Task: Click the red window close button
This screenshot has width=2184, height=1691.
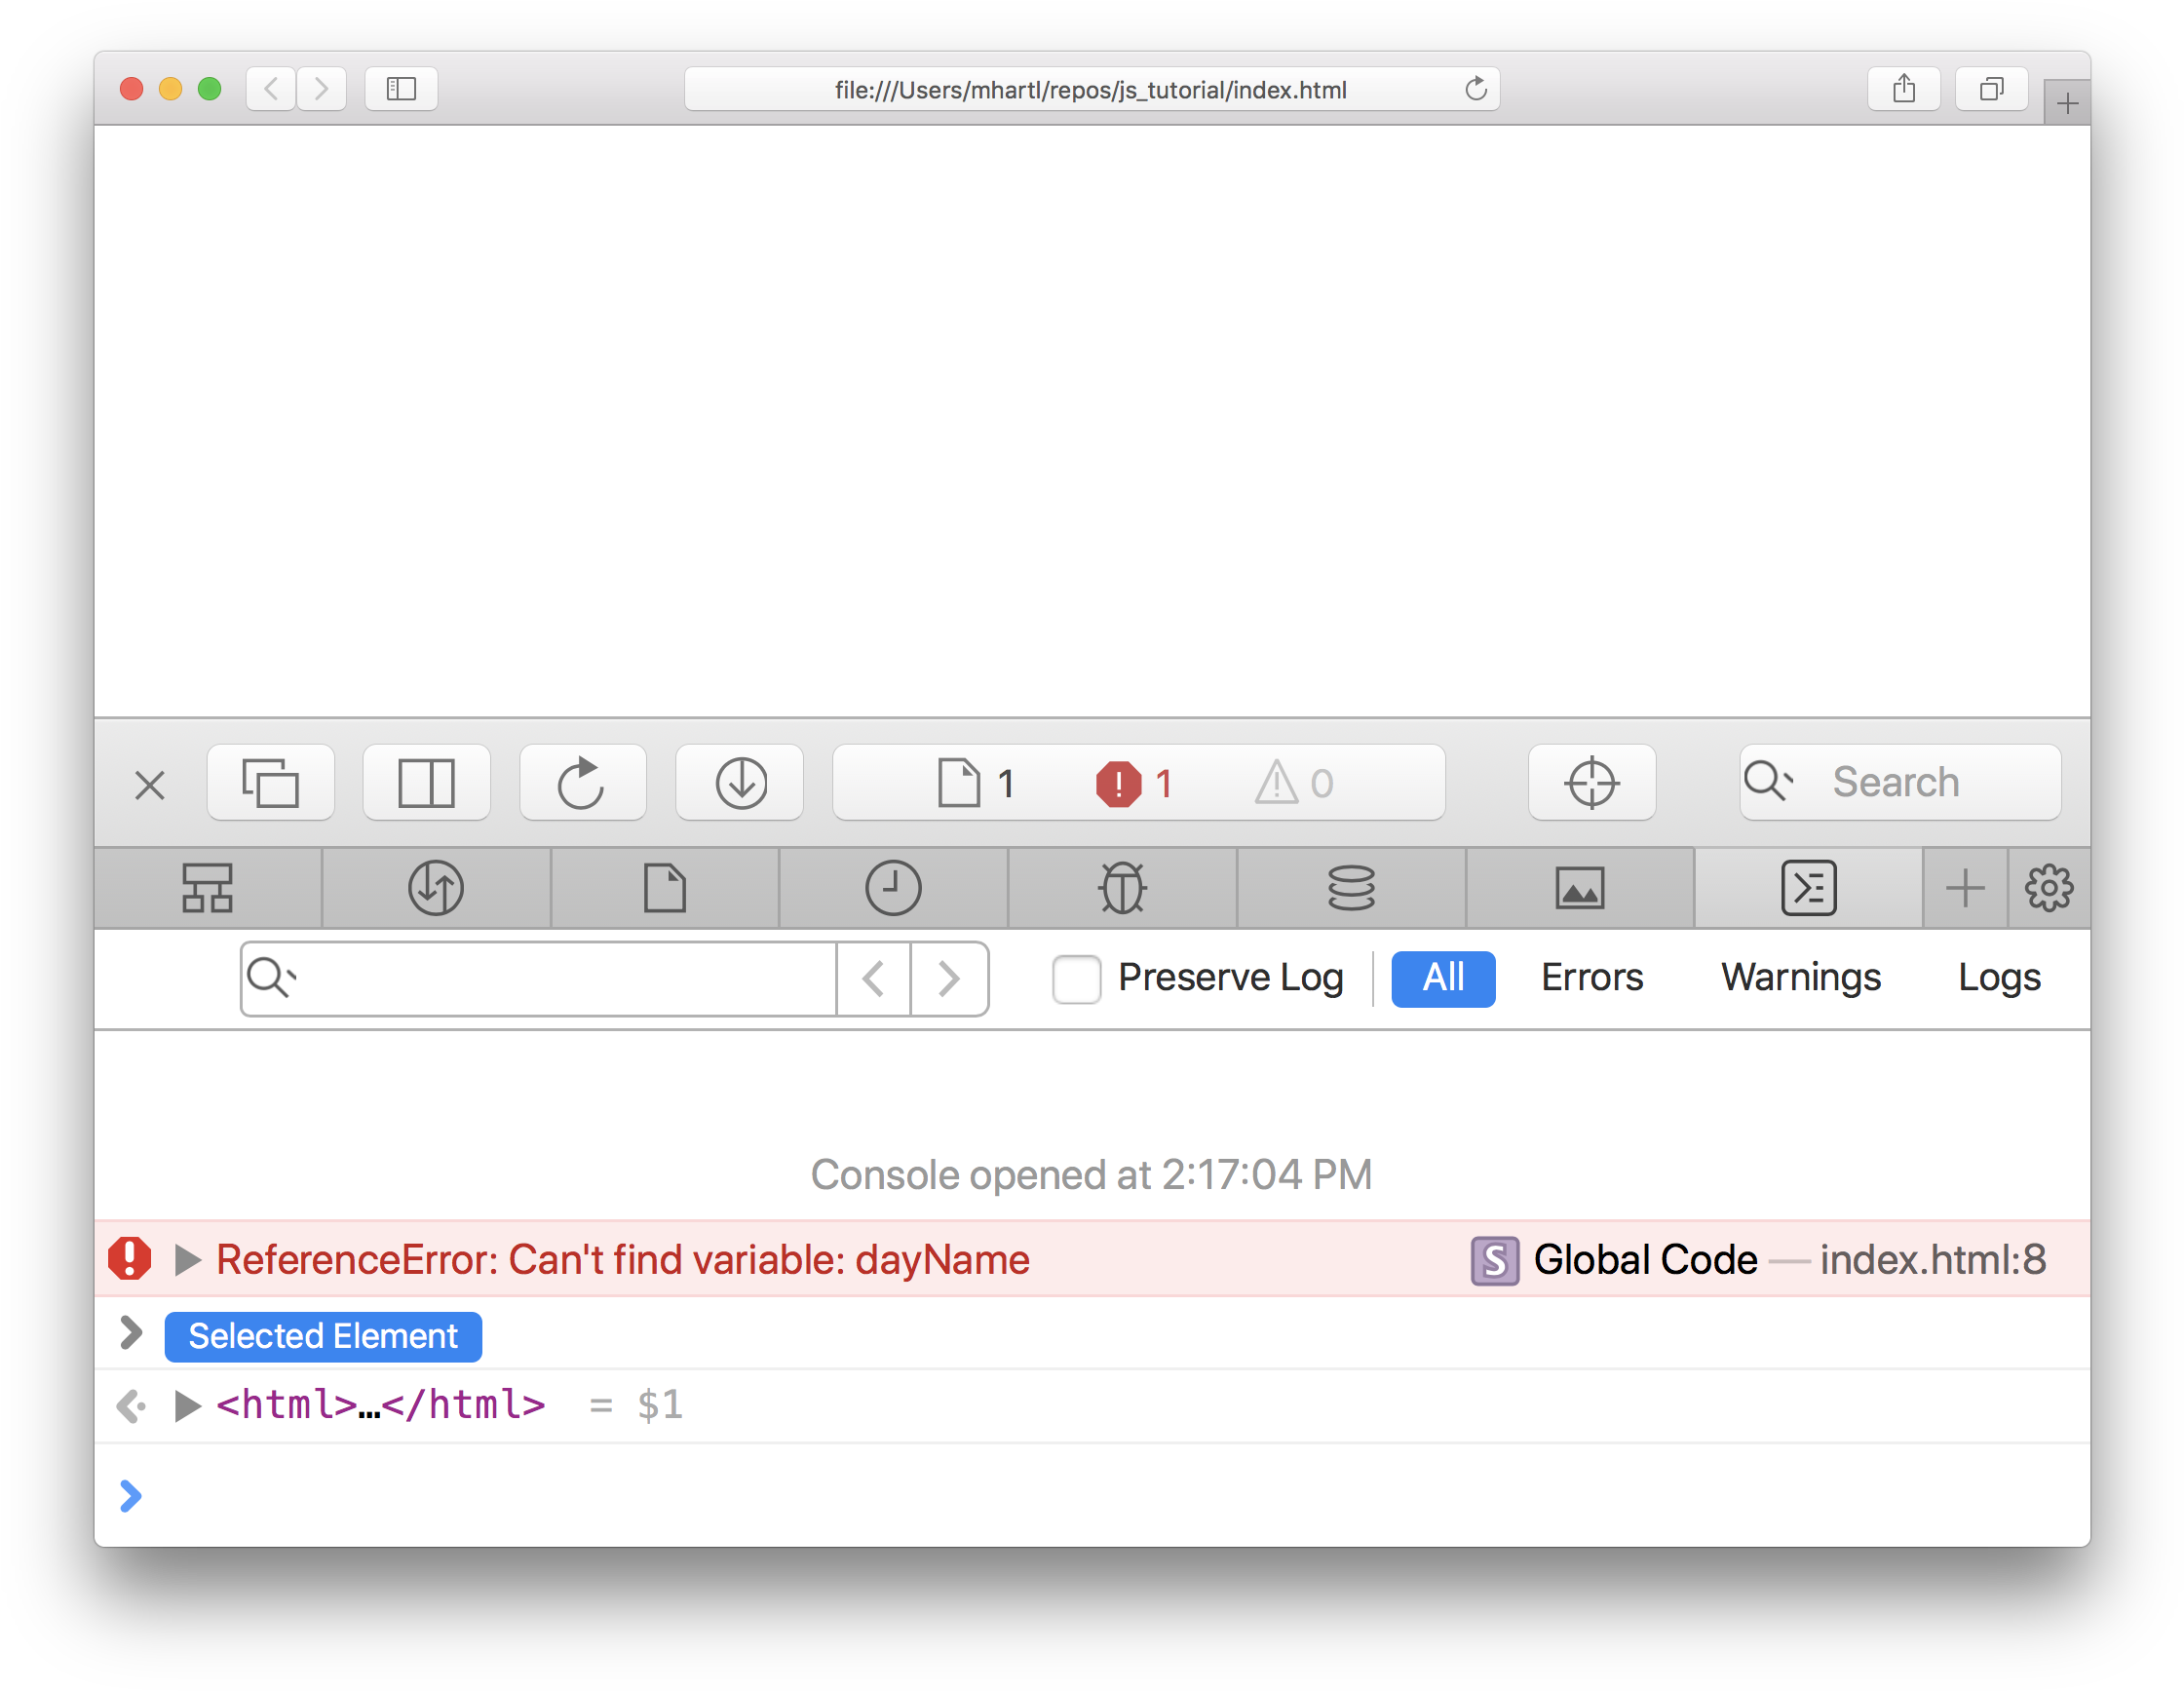Action: pos(131,89)
